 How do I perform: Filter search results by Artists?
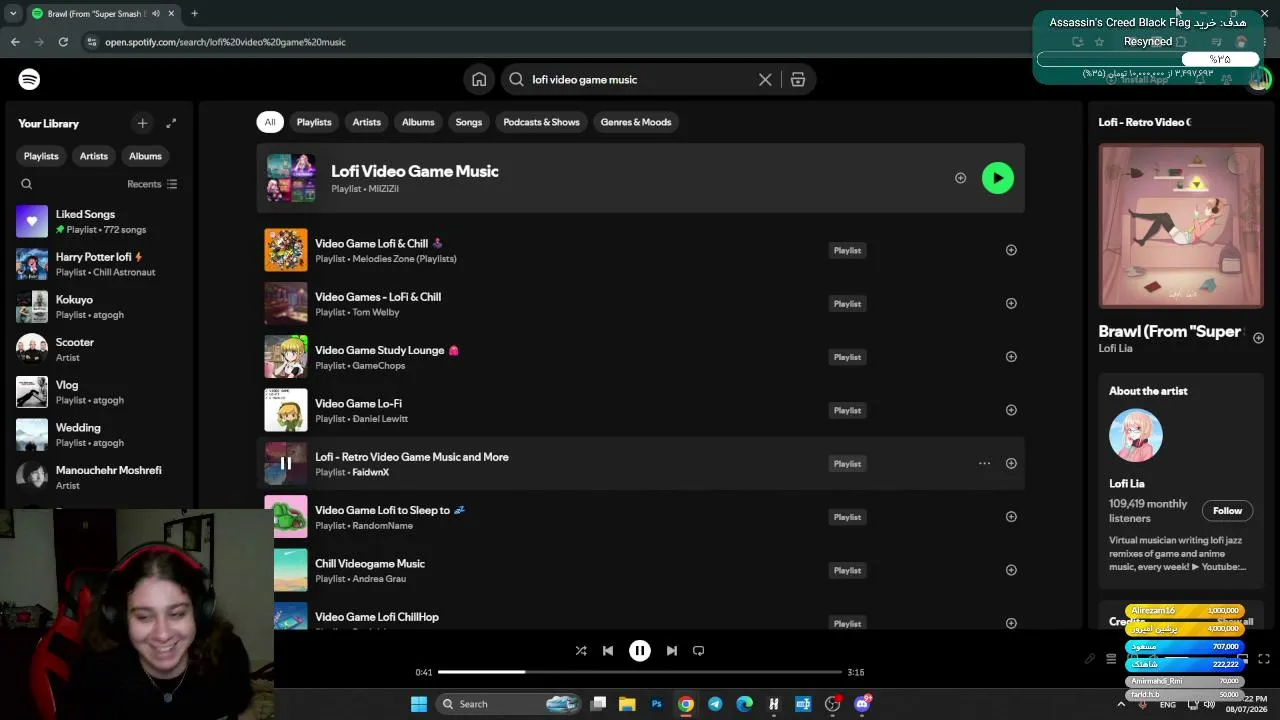(366, 122)
